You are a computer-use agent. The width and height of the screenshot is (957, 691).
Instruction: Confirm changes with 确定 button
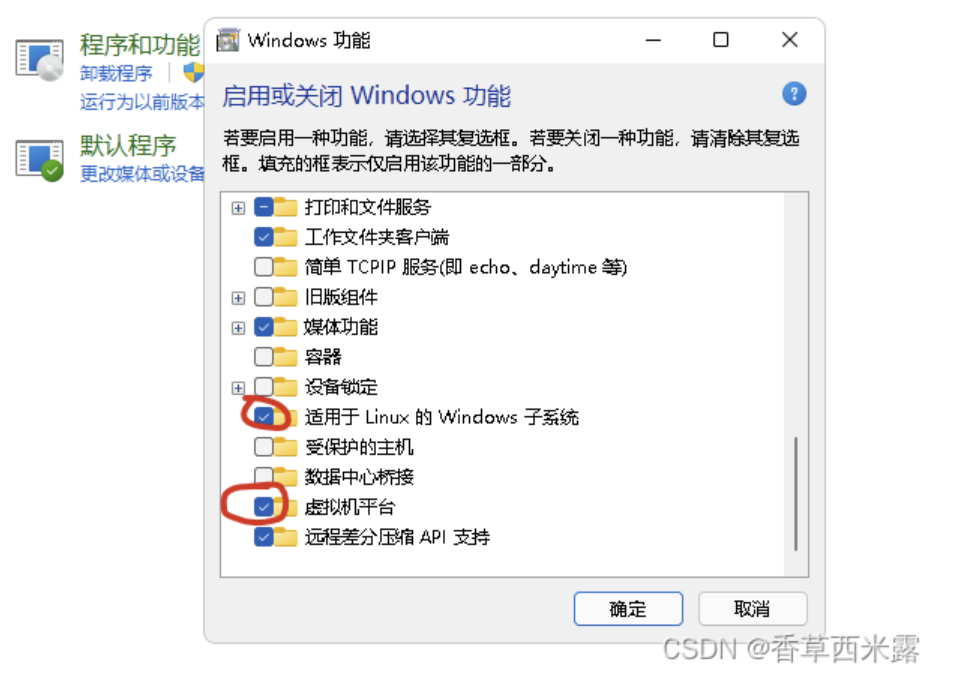[x=628, y=609]
